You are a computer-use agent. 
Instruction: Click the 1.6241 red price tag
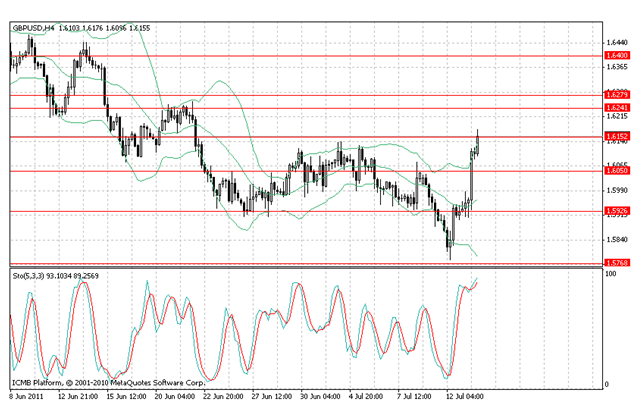(616, 107)
